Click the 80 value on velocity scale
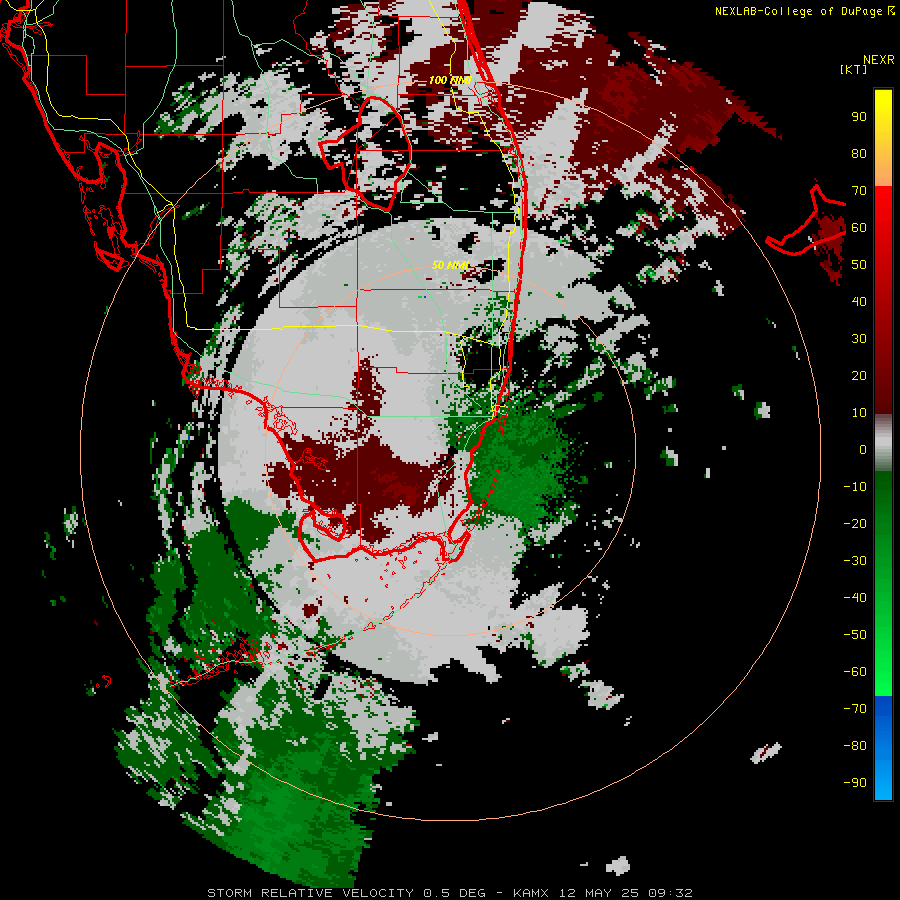Viewport: 900px width, 900px height. tap(859, 154)
